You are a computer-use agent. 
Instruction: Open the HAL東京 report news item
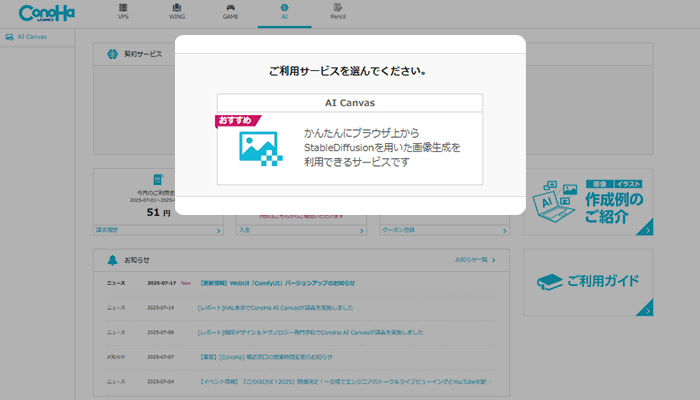pyautogui.click(x=275, y=308)
